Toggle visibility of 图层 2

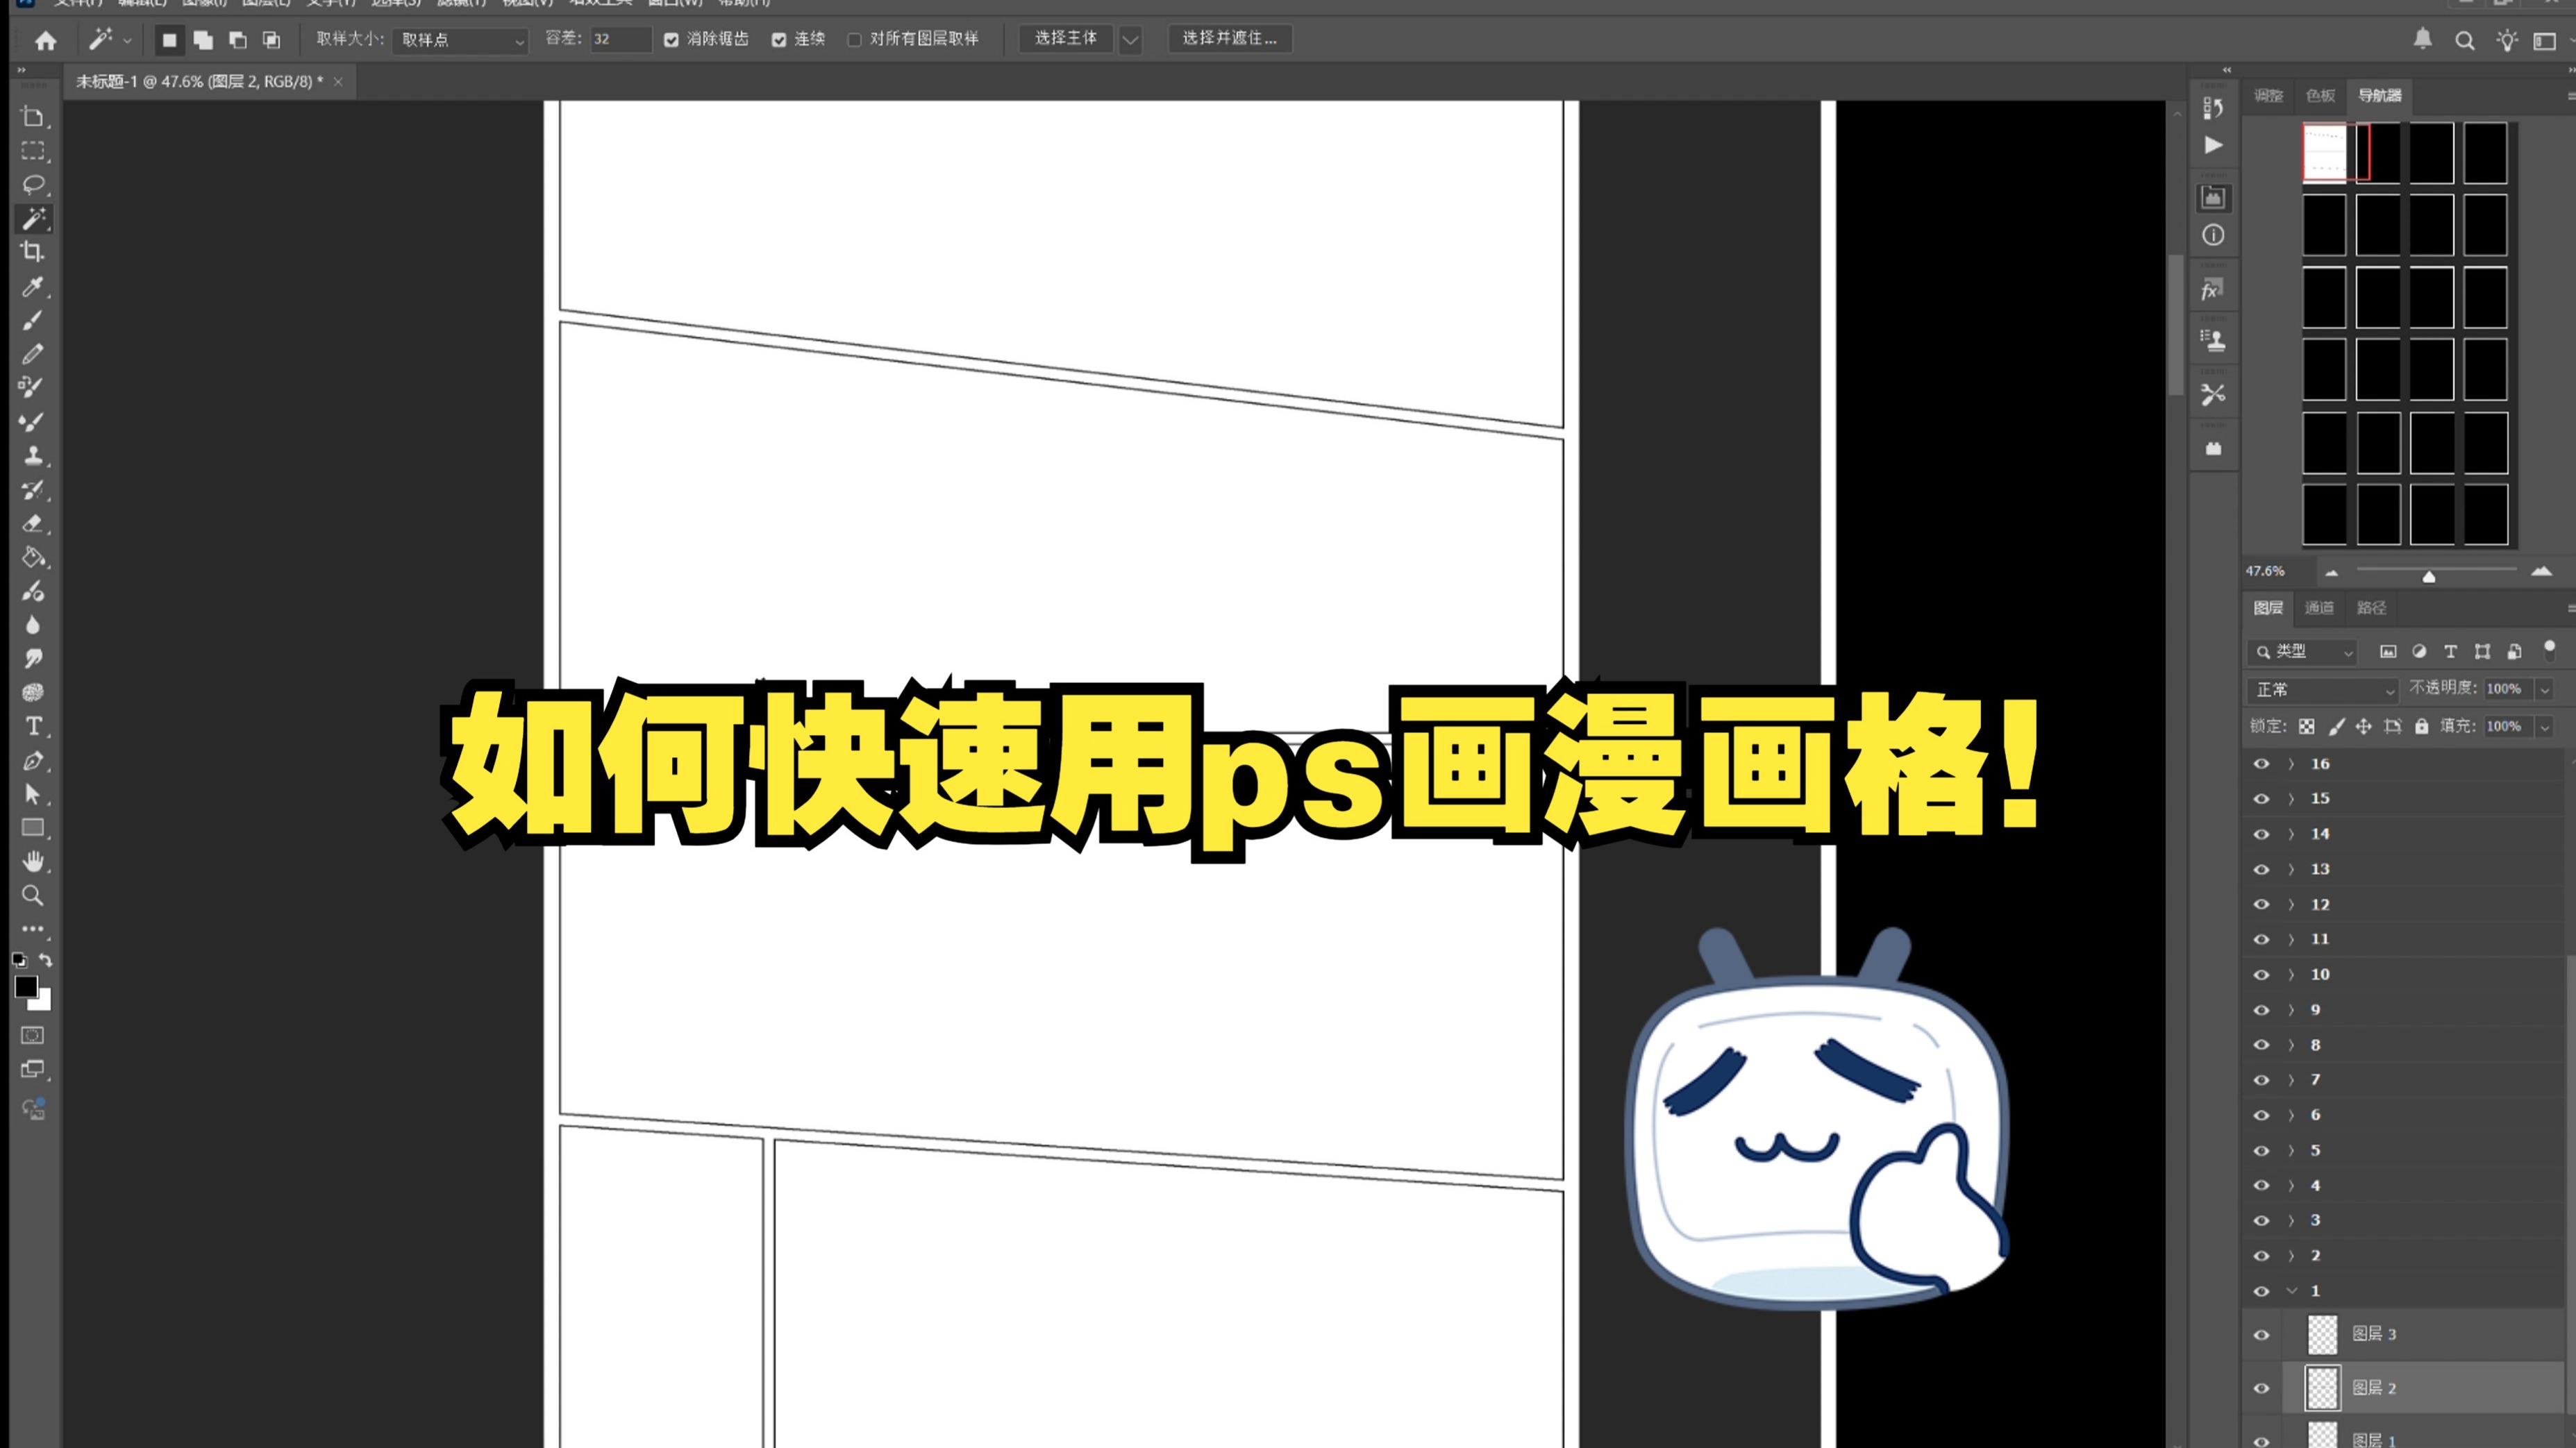tap(2261, 1388)
